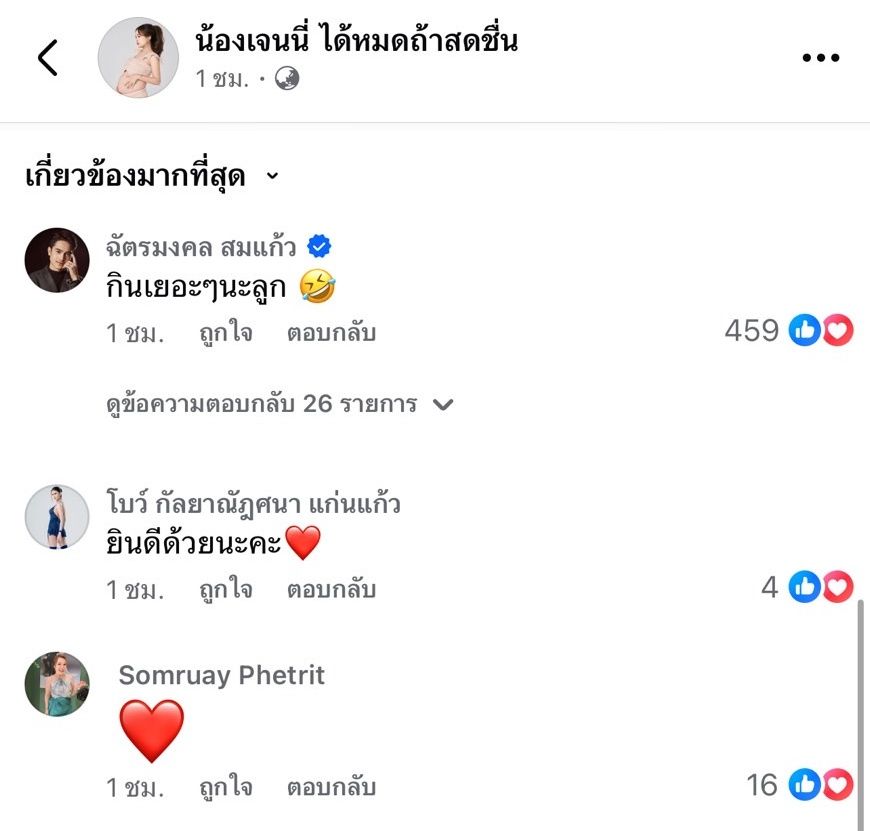The height and width of the screenshot is (831, 870).
Task: Tap the back arrow icon
Action: 47,58
